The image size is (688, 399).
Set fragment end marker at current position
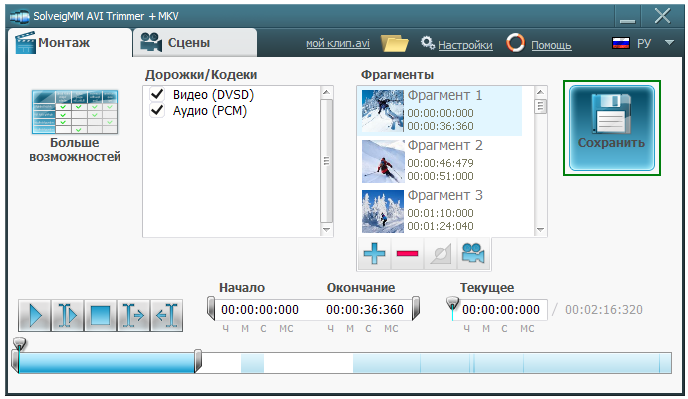166,315
